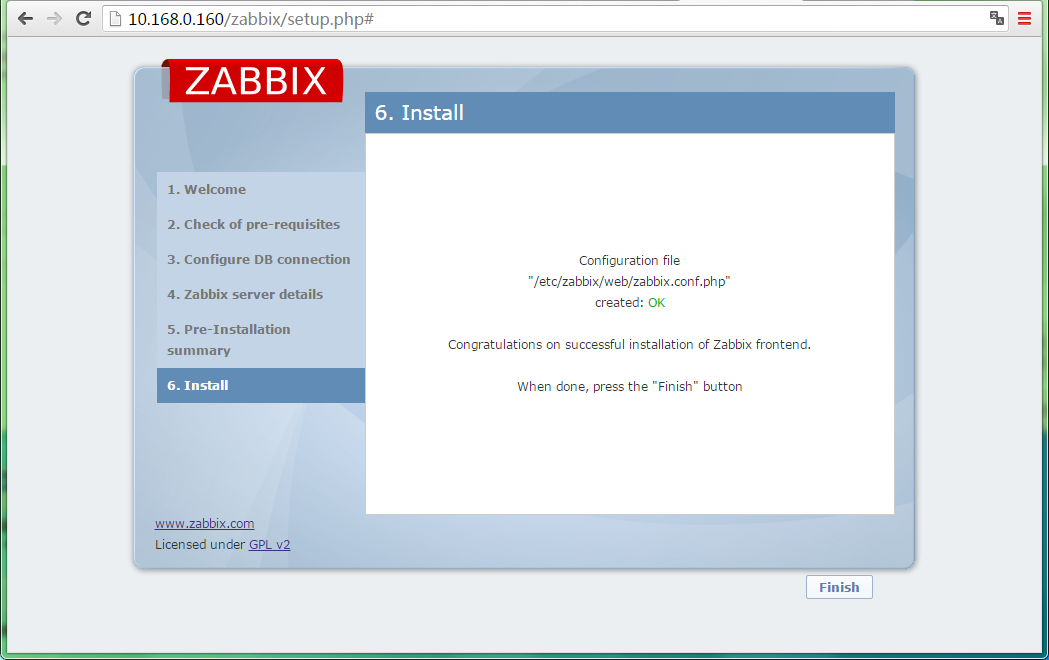Open the www.zabbix.com link

tap(205, 524)
